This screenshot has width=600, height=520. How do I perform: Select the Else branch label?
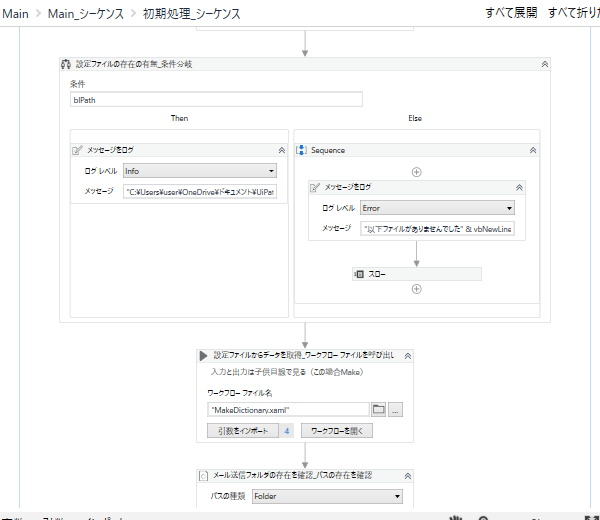415,118
